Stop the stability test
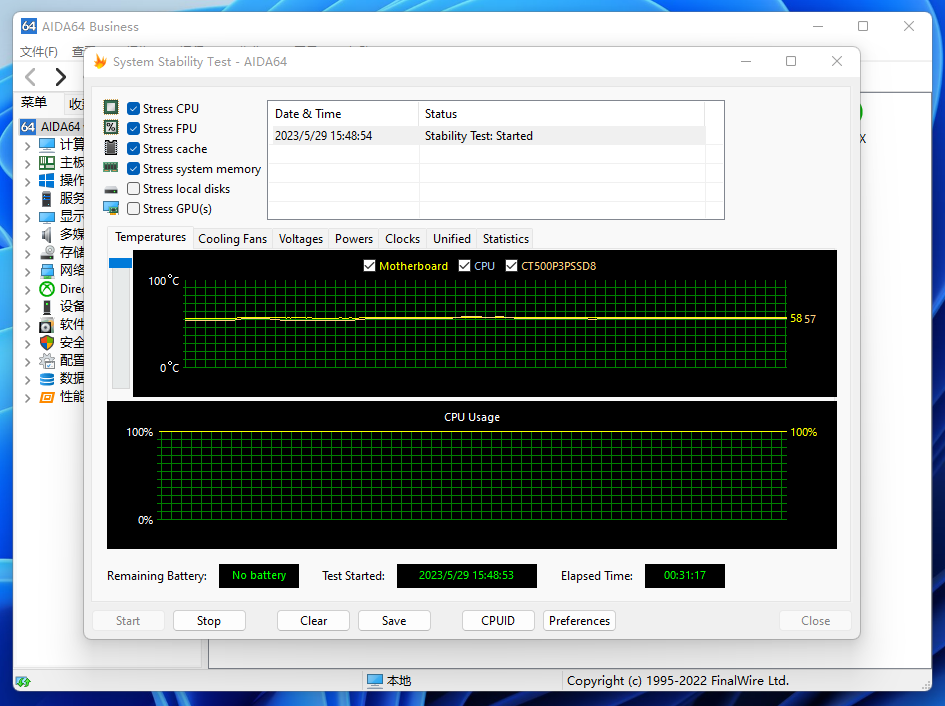The image size is (945, 706). click(209, 620)
